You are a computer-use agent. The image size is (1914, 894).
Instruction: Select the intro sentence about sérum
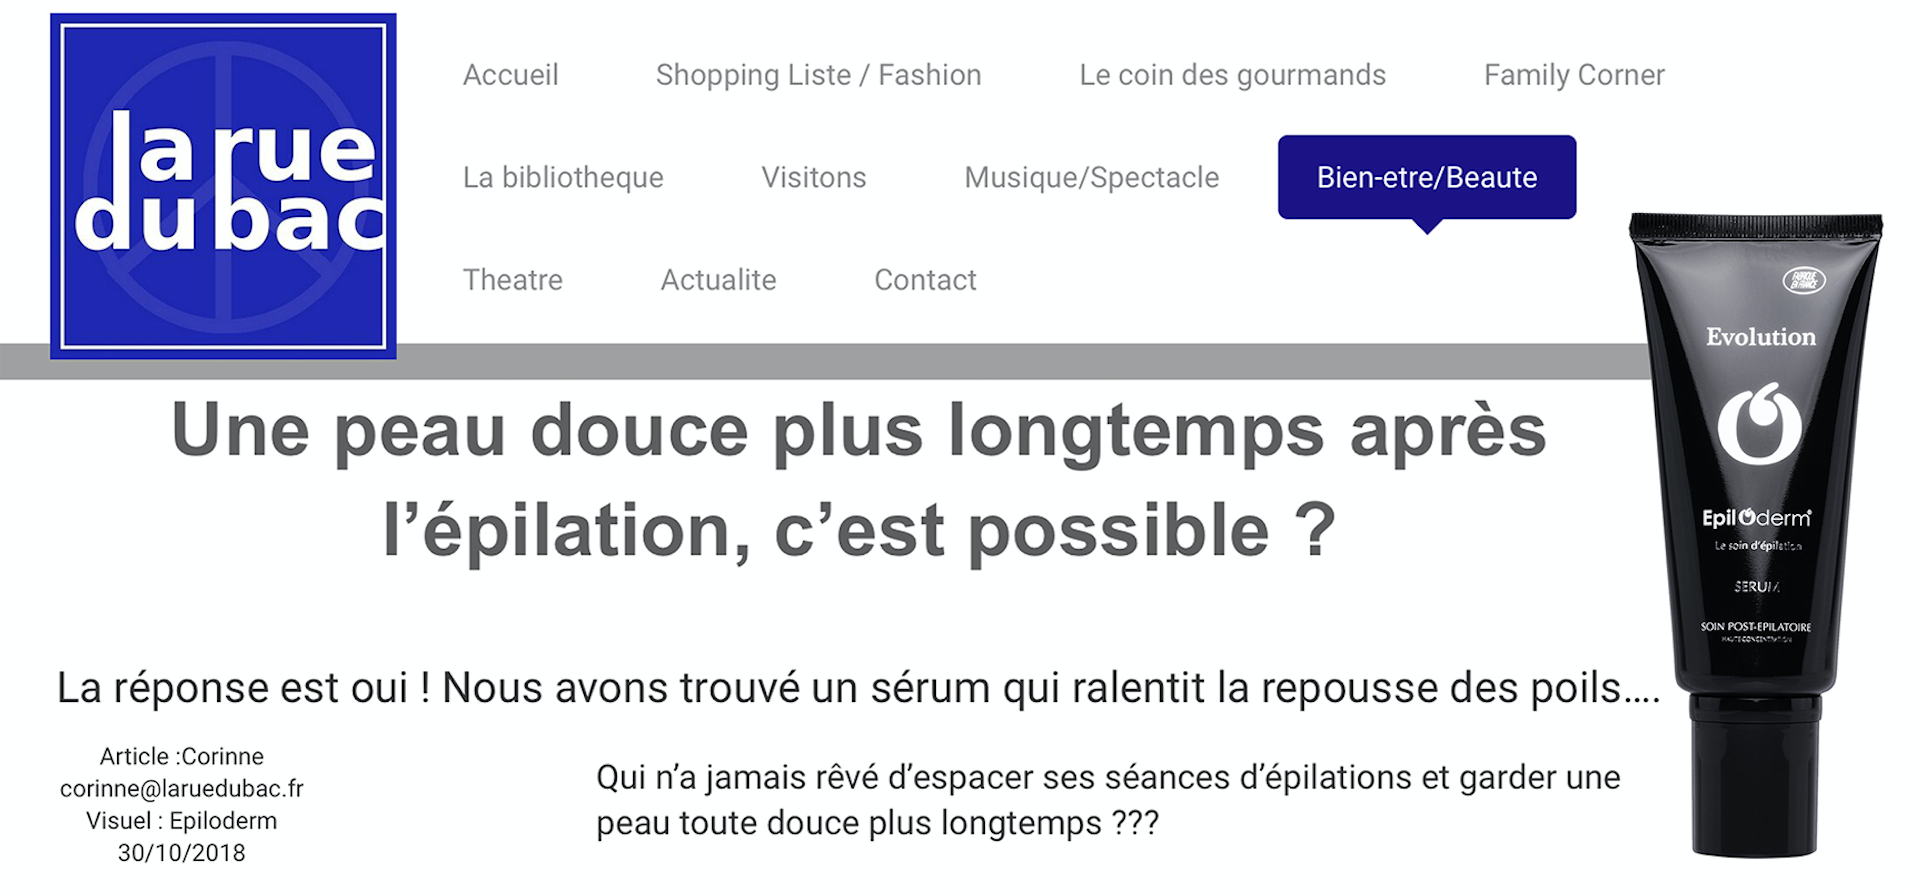(x=858, y=688)
